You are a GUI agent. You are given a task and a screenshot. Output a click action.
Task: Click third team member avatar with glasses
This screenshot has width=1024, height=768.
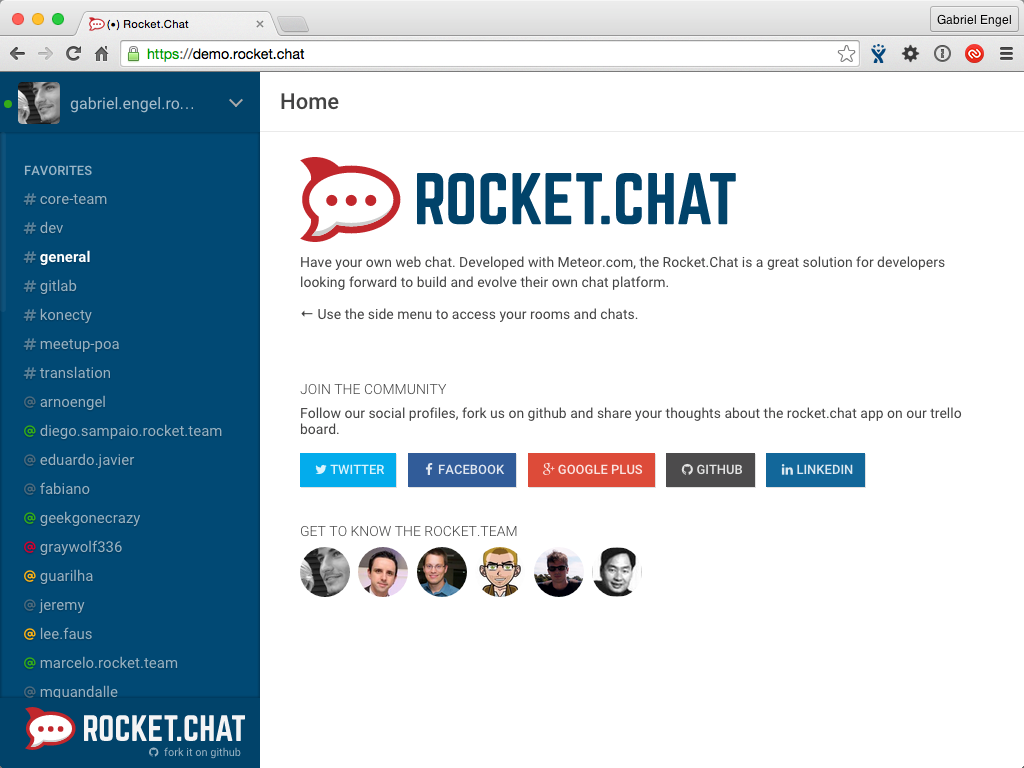pos(441,572)
